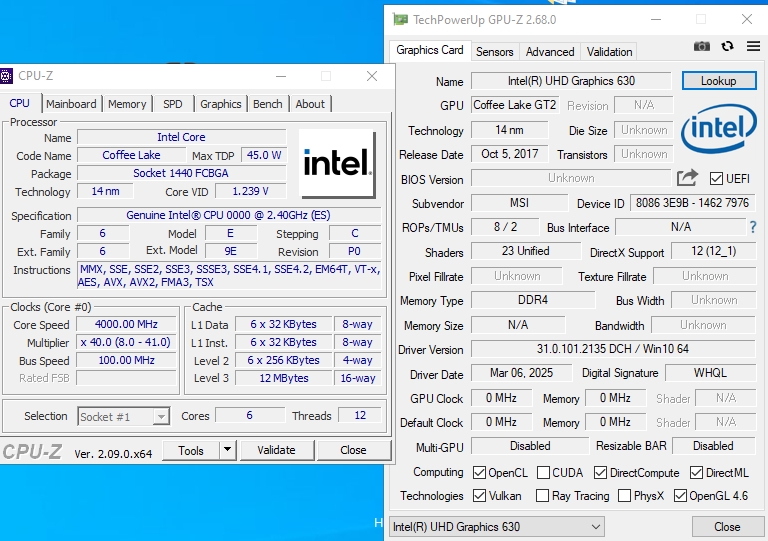Click the GPU-Z refresh icon
Image resolution: width=768 pixels, height=541 pixels.
pos(727,46)
